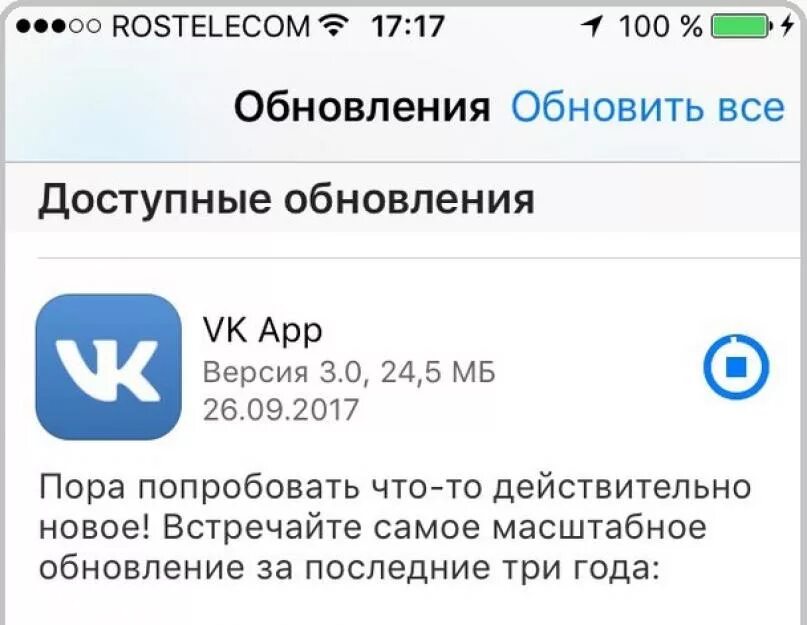Tap the Версия 3.0, 24,5 МБ line
The width and height of the screenshot is (807, 625).
(348, 371)
